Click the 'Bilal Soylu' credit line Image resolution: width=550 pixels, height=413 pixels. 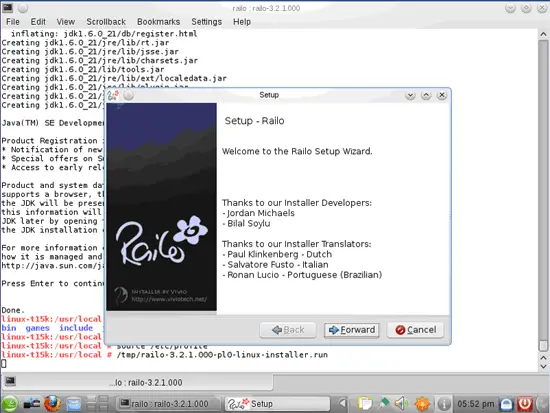[246, 223]
